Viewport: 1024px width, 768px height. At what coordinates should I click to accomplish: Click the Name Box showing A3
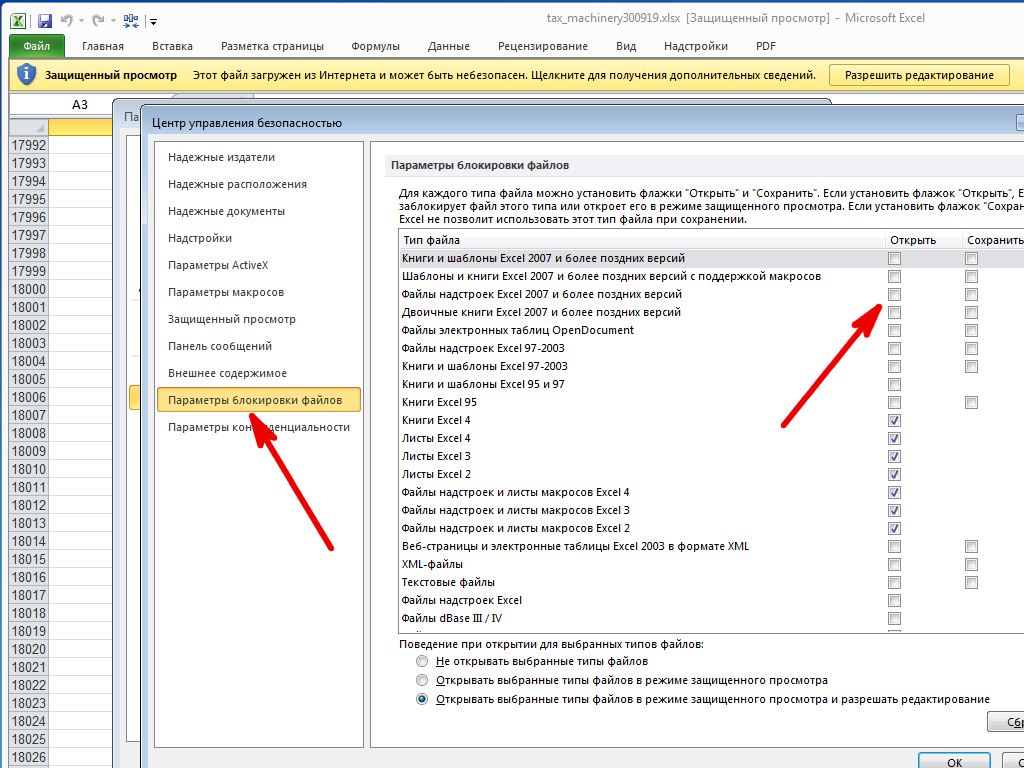tap(80, 104)
